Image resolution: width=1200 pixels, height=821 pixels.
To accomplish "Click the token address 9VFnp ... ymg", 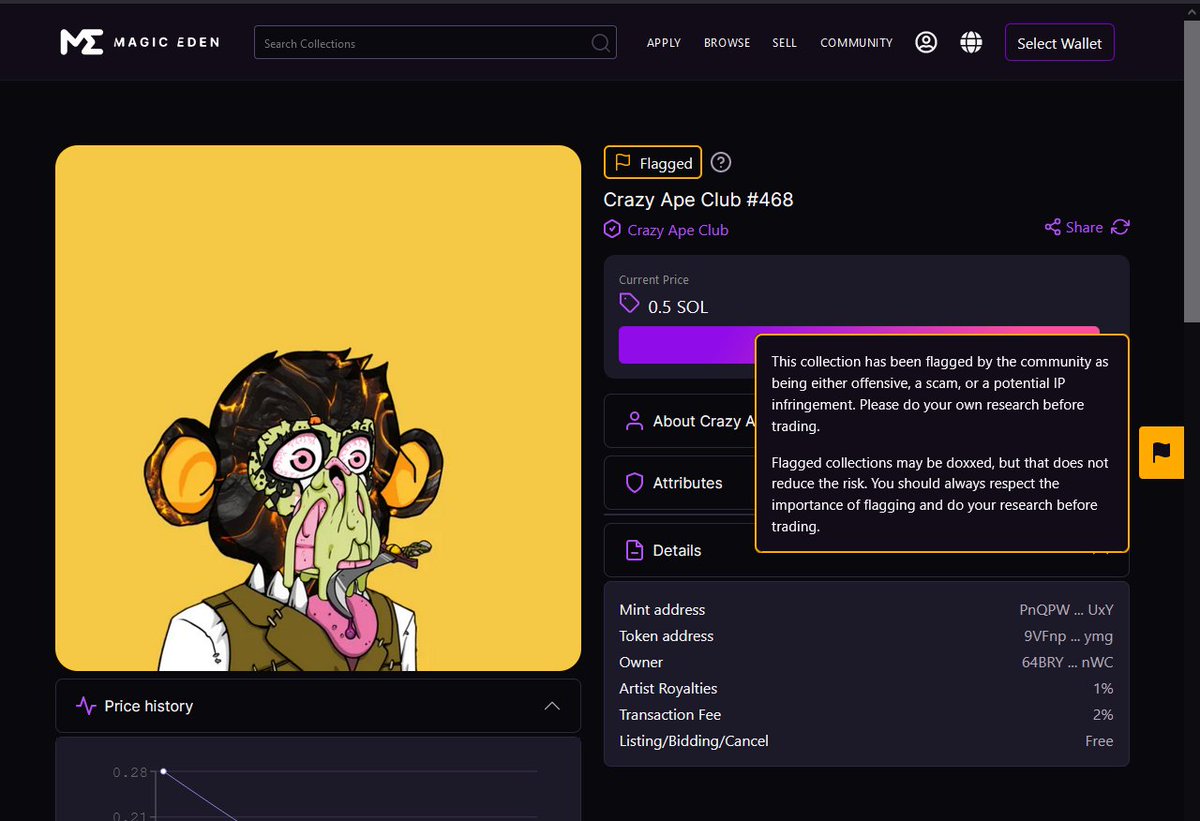I will pyautogui.click(x=1068, y=636).
